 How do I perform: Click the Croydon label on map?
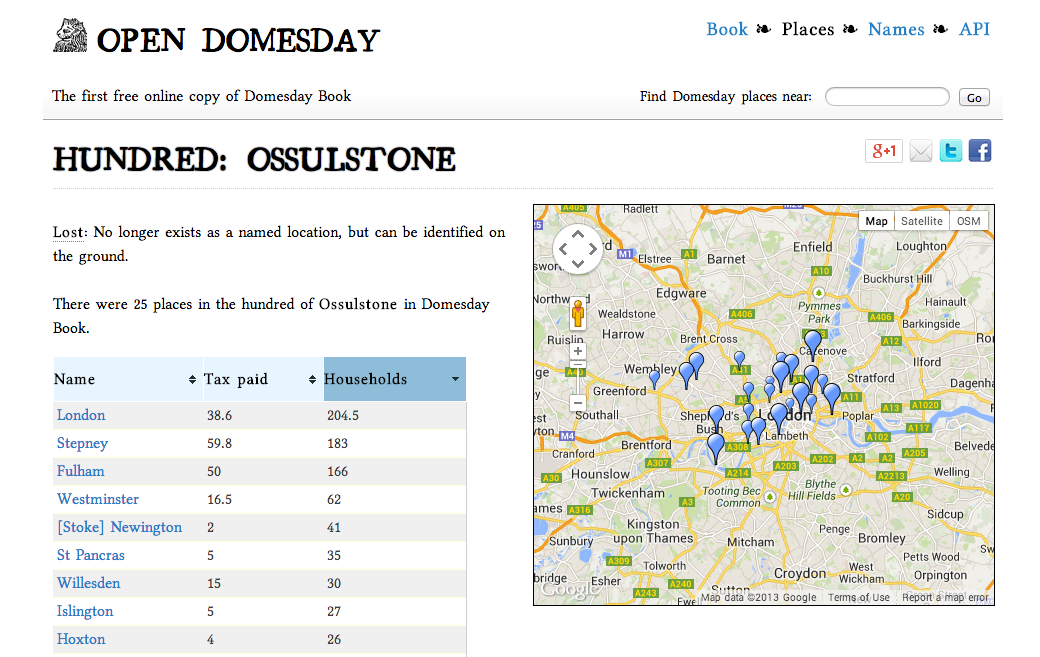click(x=800, y=573)
